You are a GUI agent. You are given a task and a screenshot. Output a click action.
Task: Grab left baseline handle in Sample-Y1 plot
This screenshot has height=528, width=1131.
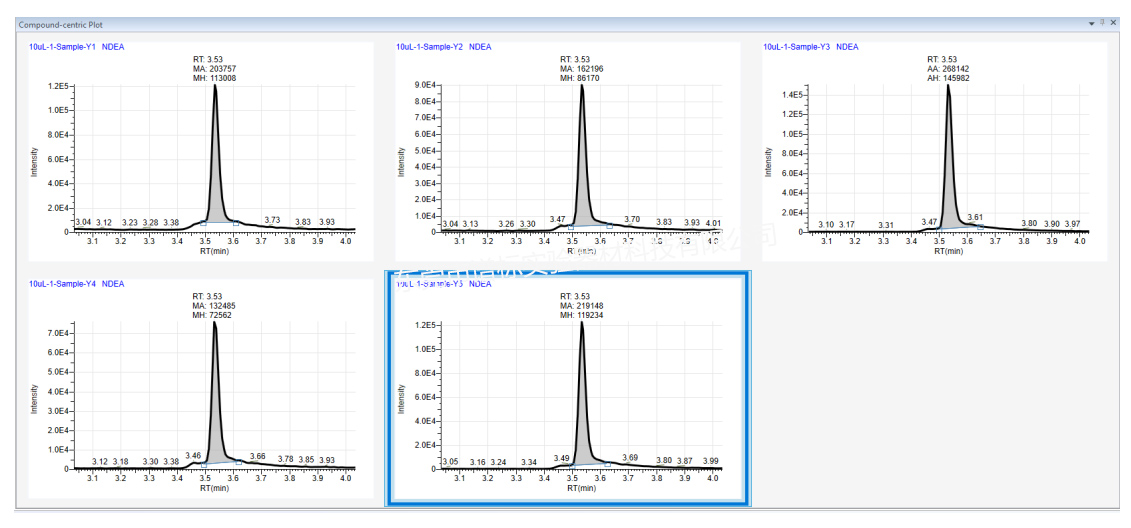pos(204,223)
